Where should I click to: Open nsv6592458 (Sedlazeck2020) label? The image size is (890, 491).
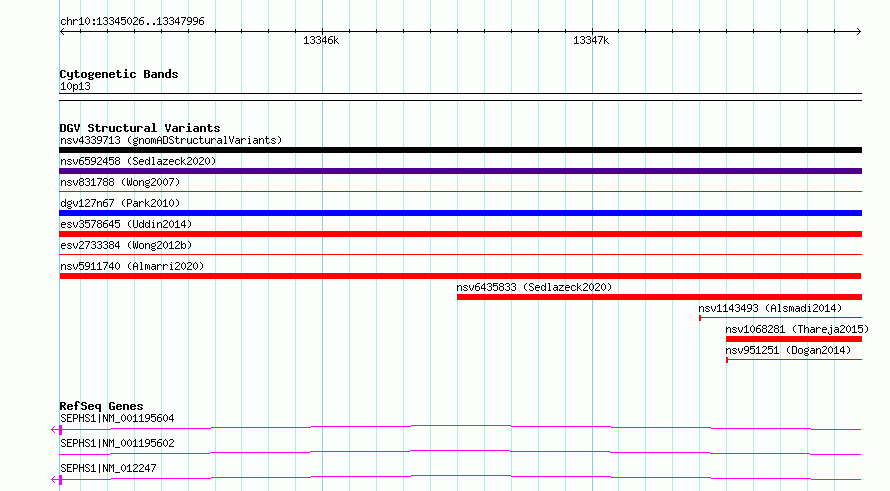138,161
